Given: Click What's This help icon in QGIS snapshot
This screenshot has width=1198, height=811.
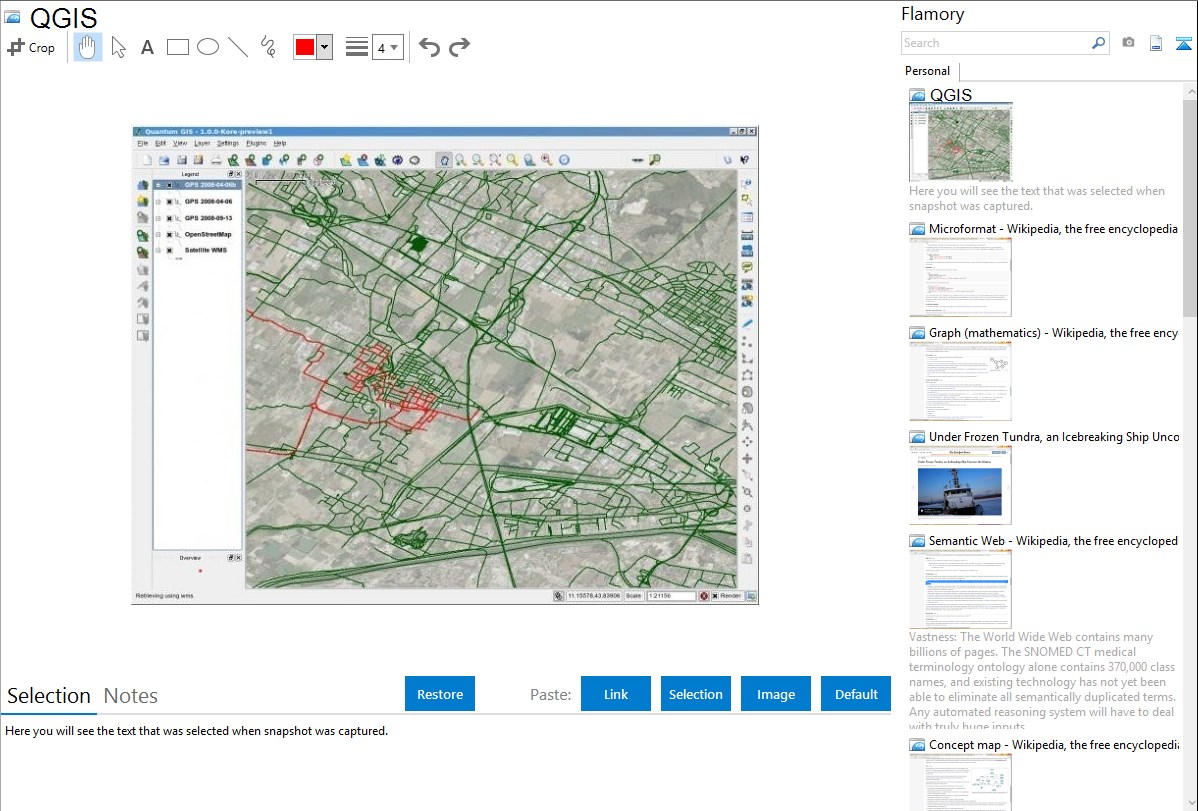Looking at the screenshot, I should coord(744,160).
